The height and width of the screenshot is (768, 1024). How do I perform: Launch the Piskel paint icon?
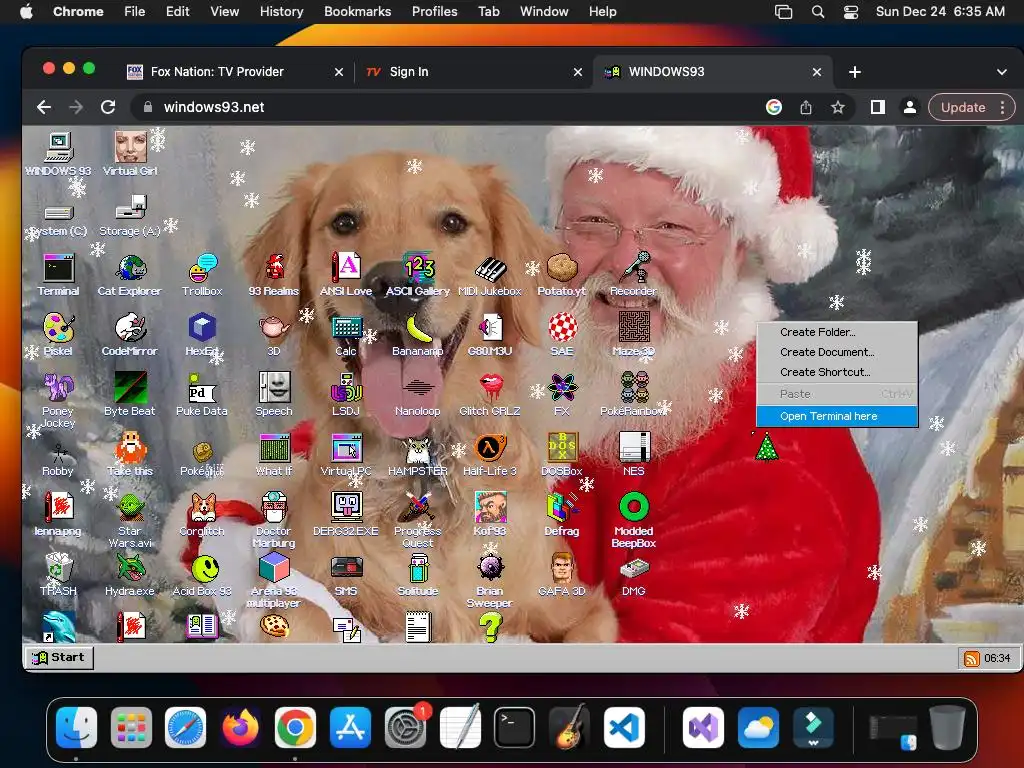click(58, 334)
